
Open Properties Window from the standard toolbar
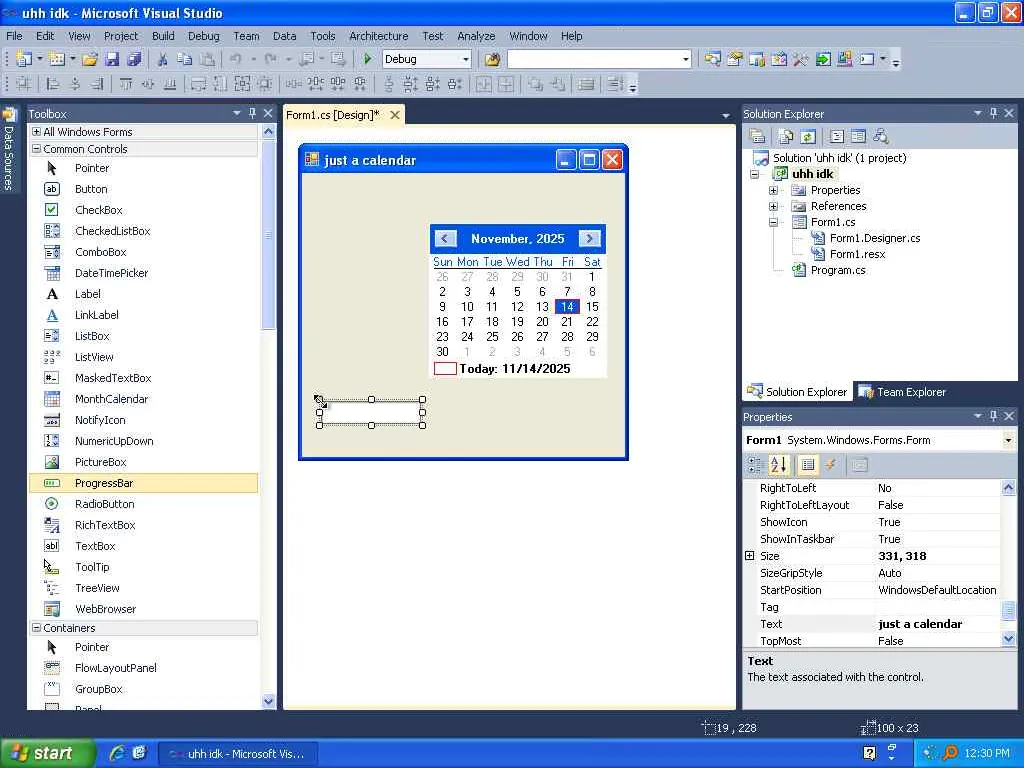[x=735, y=59]
